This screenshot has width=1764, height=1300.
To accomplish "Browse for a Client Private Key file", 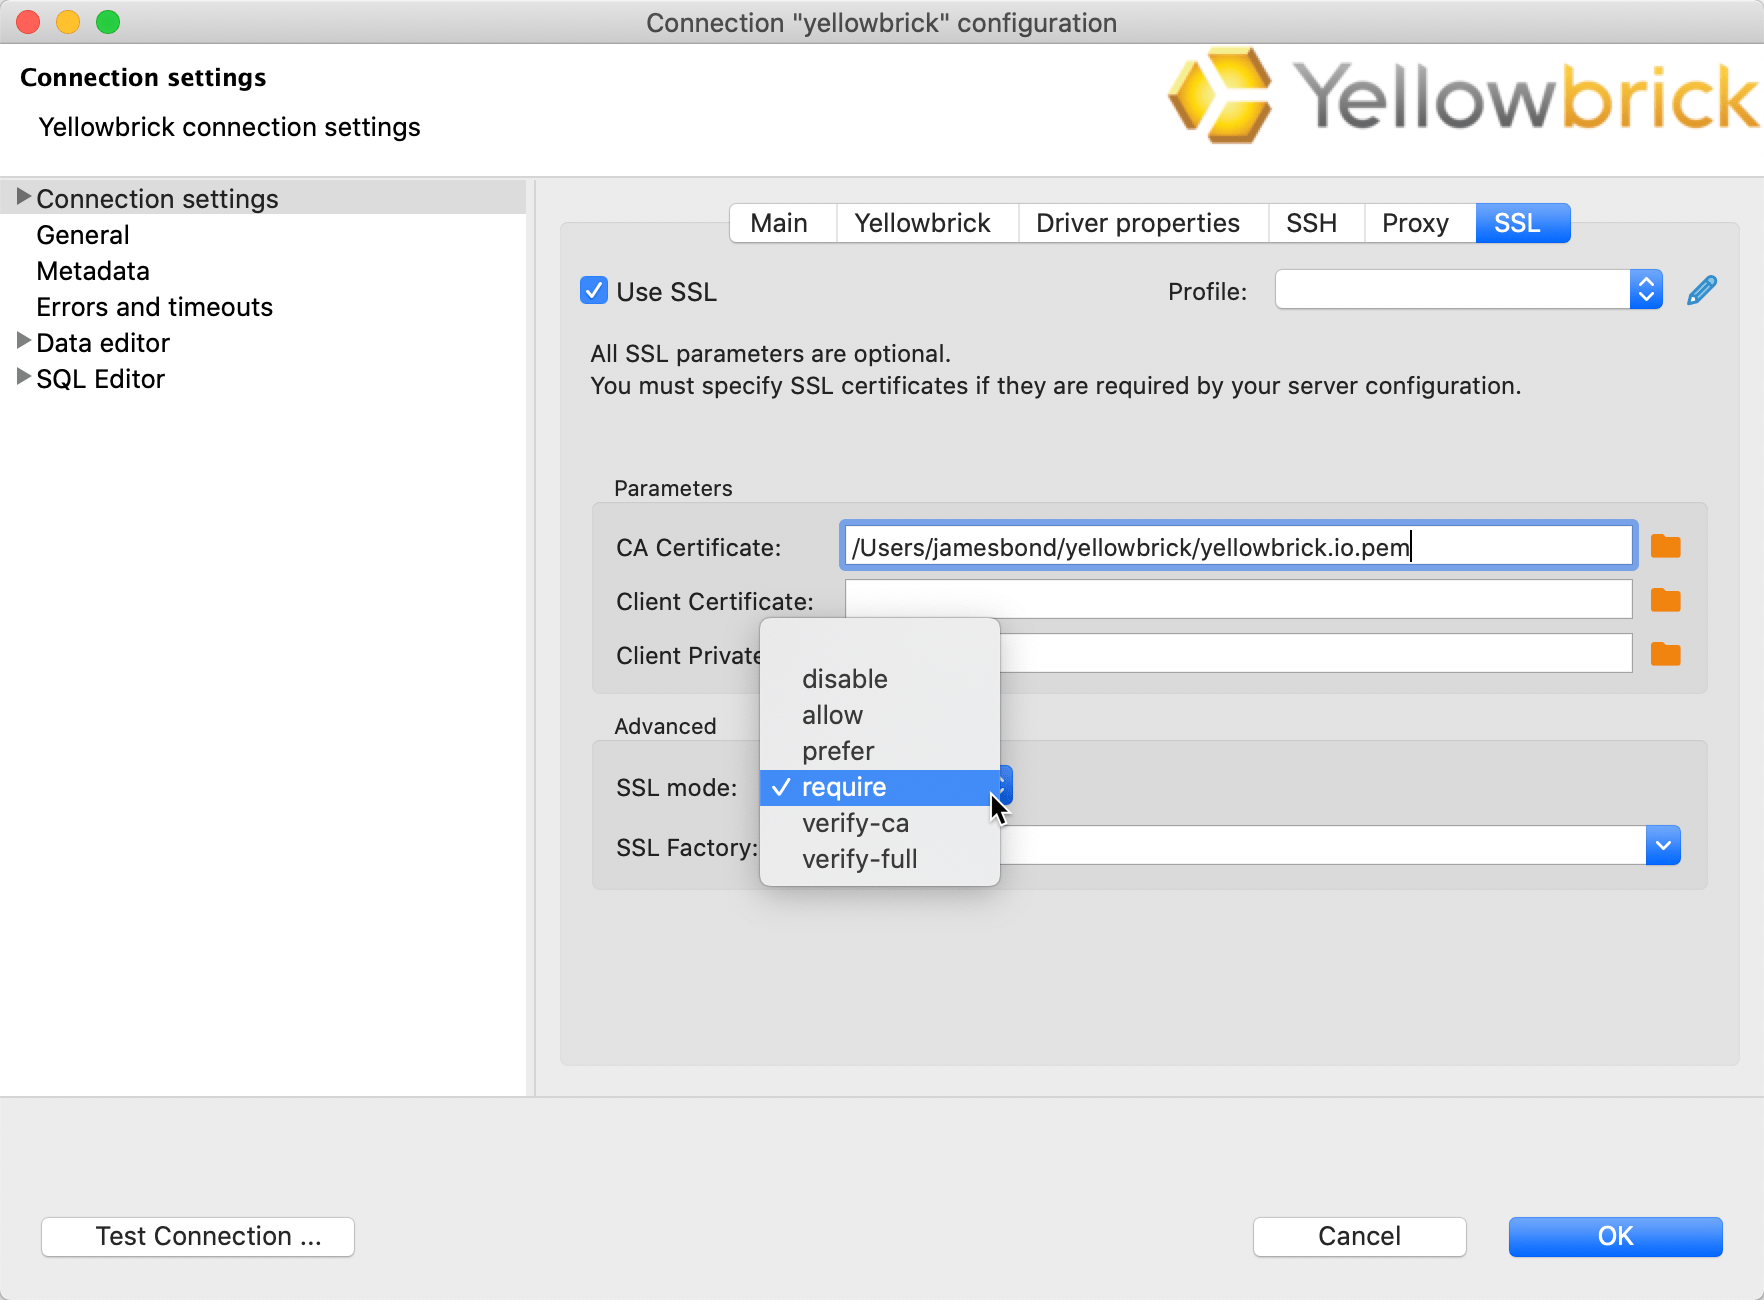I will pyautogui.click(x=1666, y=654).
